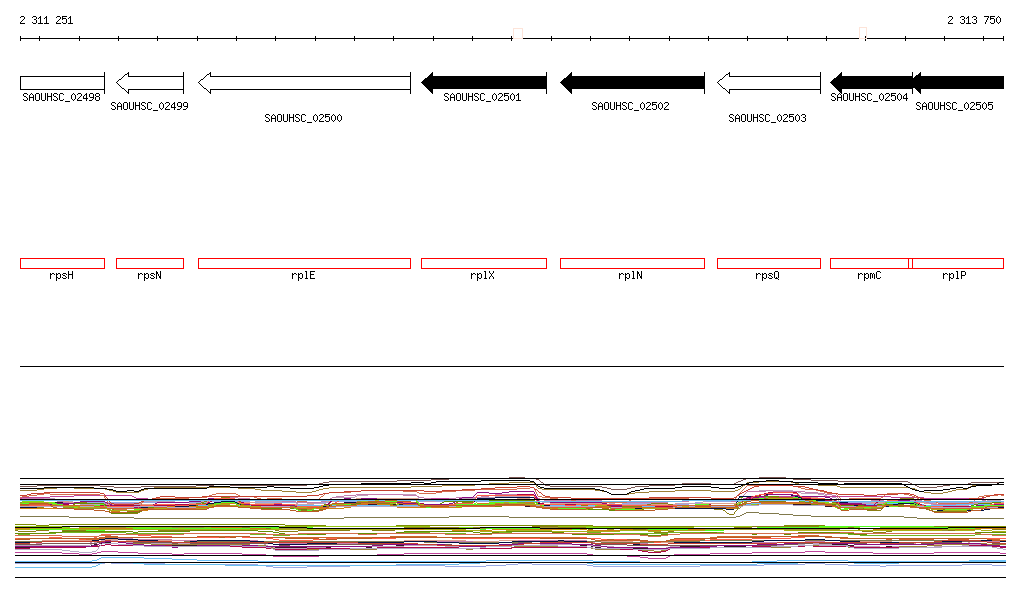
Task: Click the rpsH red annotation box
Action: tap(62, 264)
